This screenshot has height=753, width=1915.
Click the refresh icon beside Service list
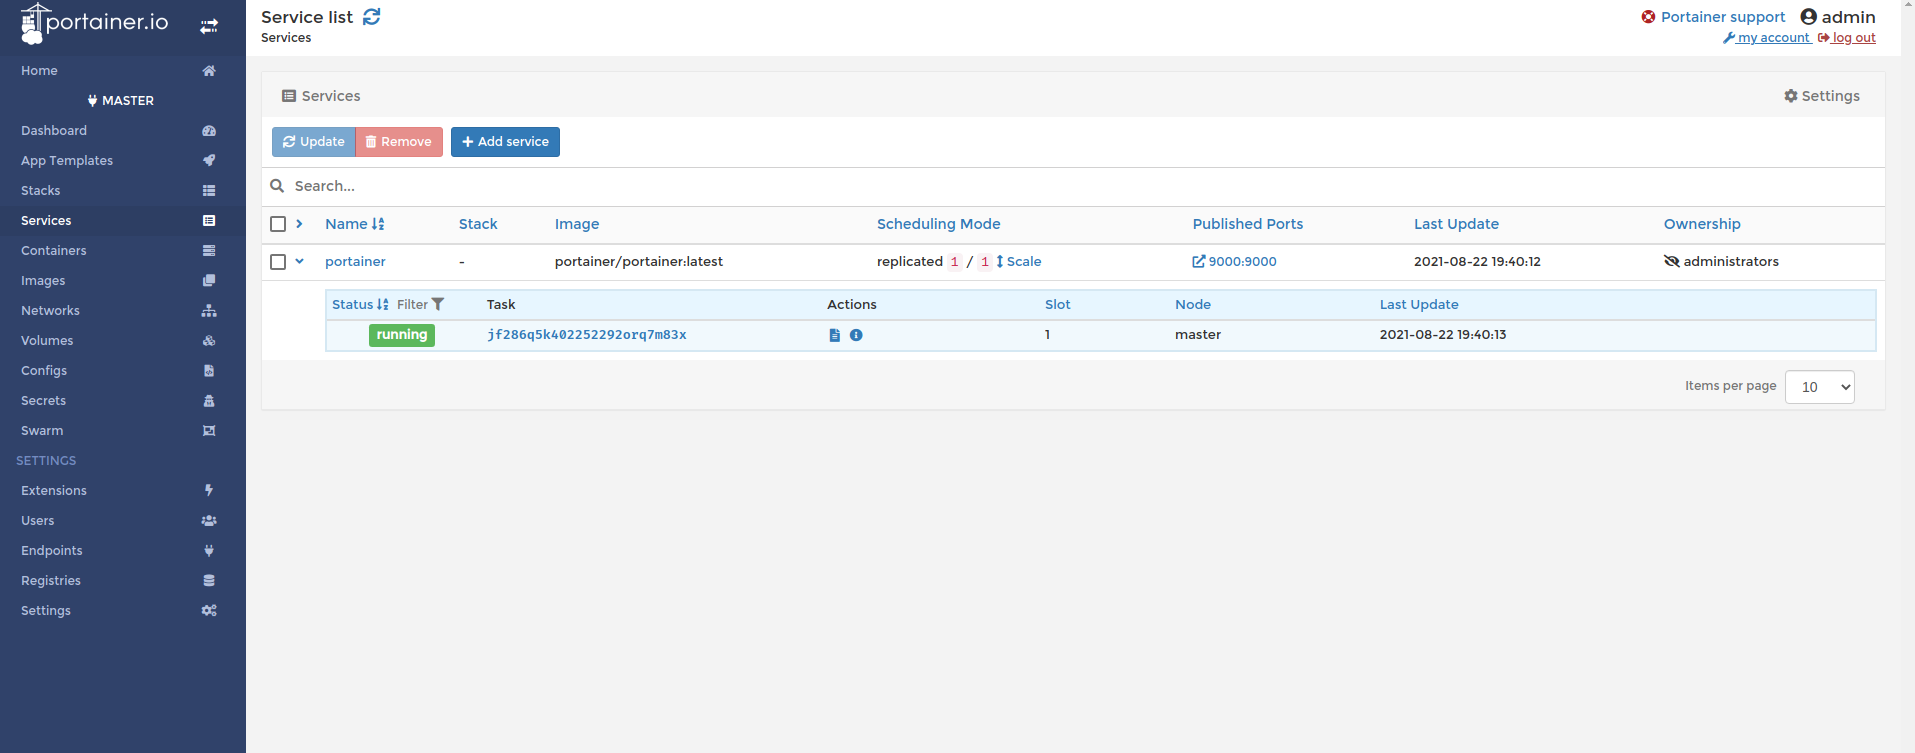[x=372, y=17]
